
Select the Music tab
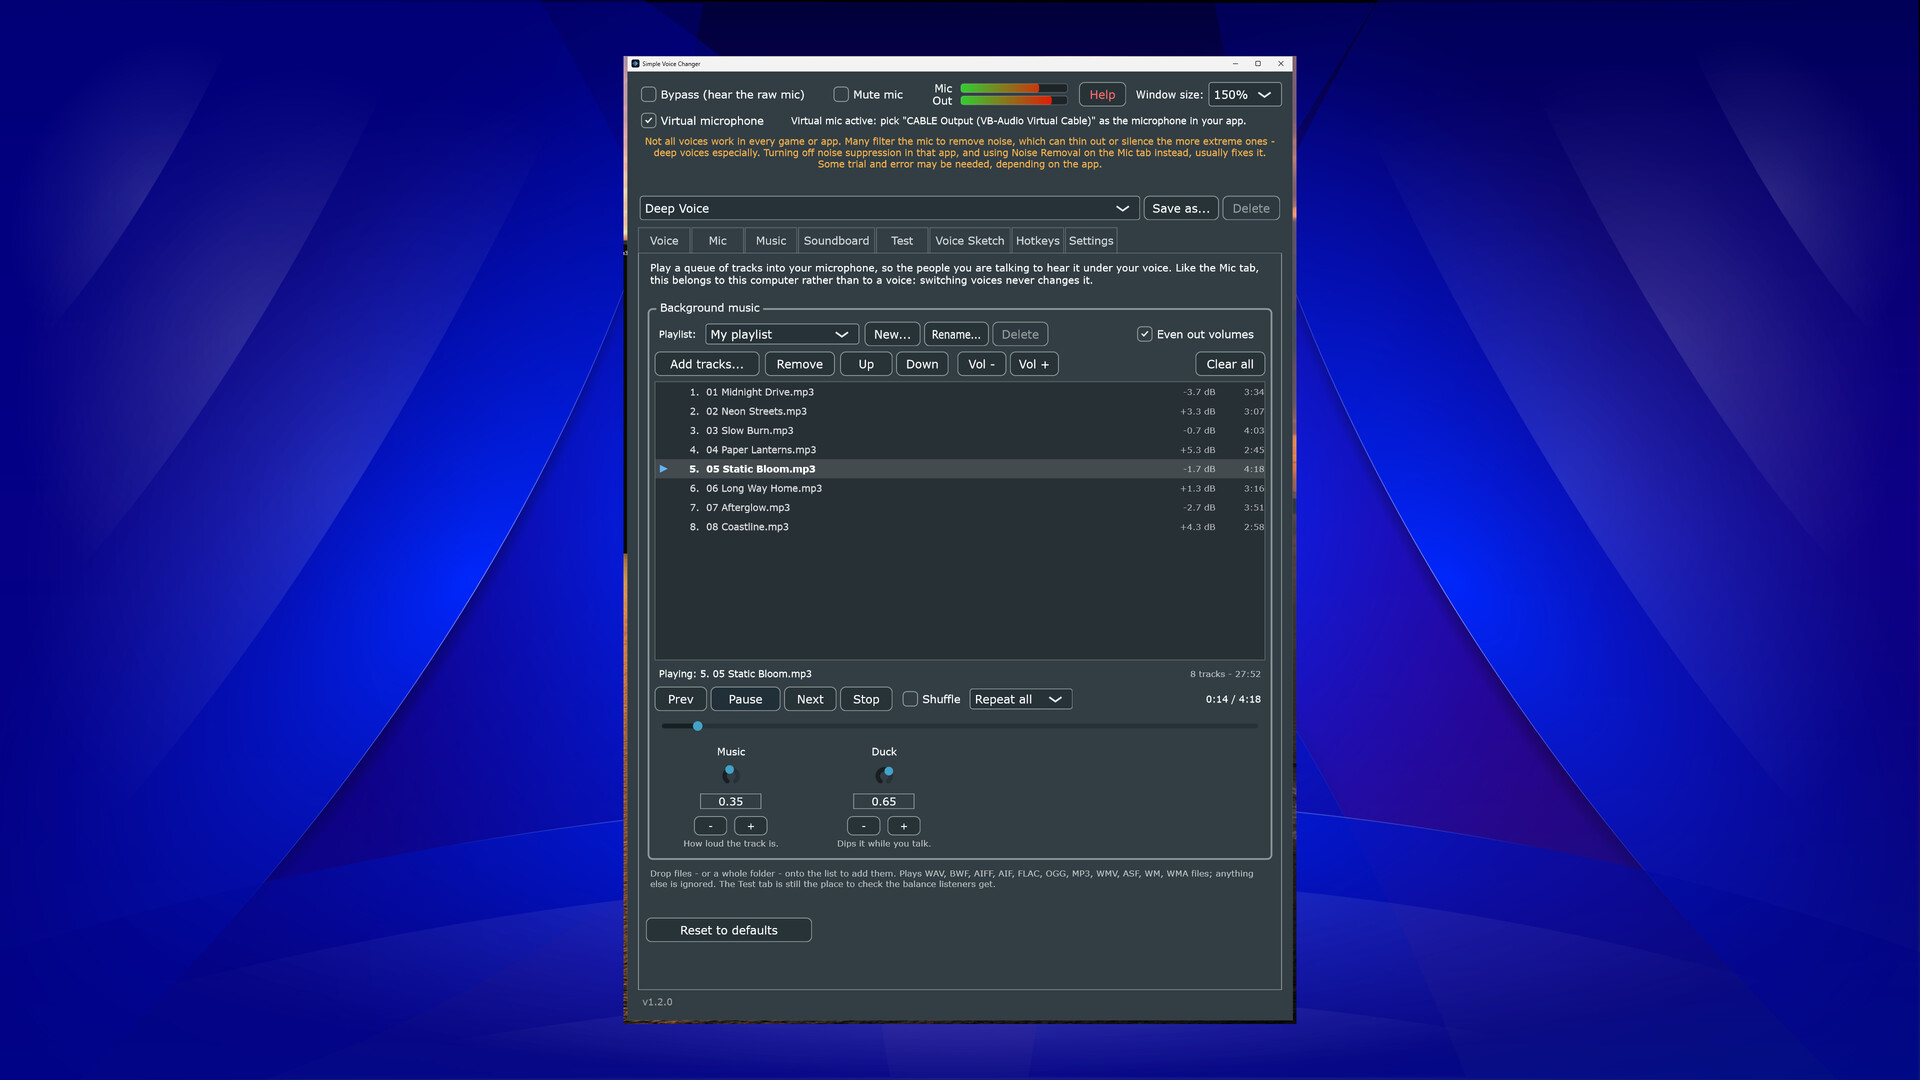pos(771,241)
